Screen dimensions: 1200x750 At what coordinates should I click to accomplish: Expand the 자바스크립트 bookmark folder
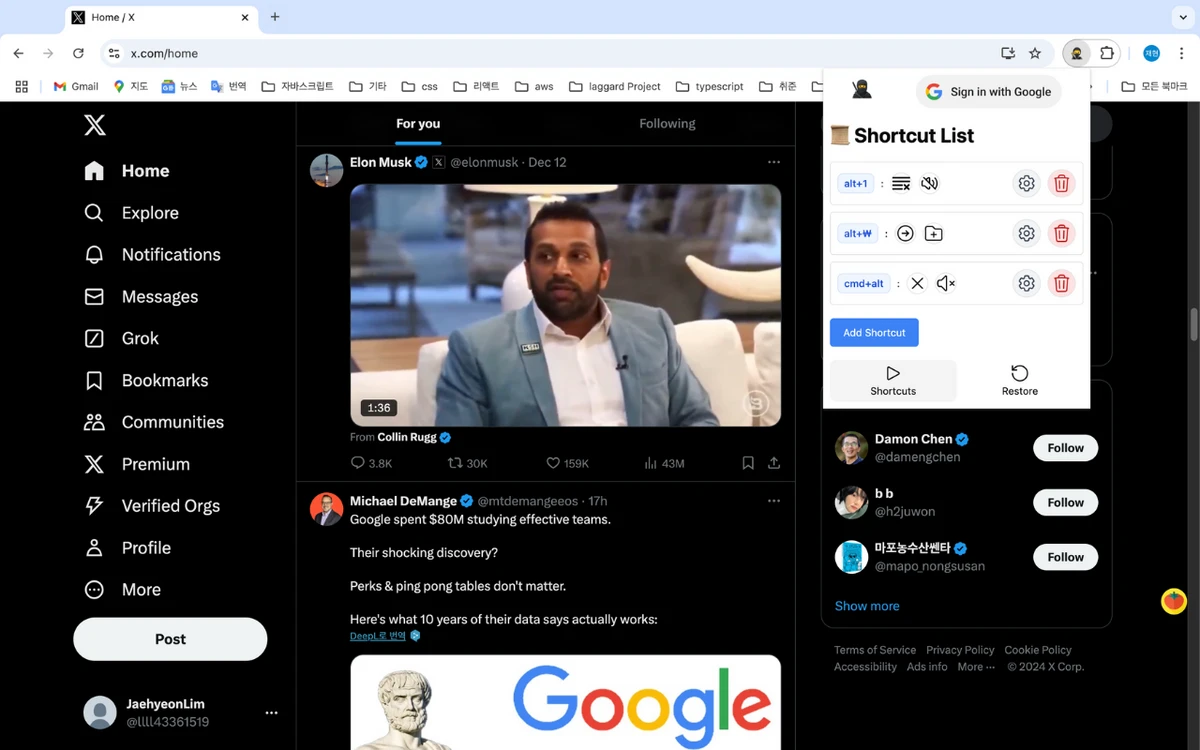click(x=298, y=87)
